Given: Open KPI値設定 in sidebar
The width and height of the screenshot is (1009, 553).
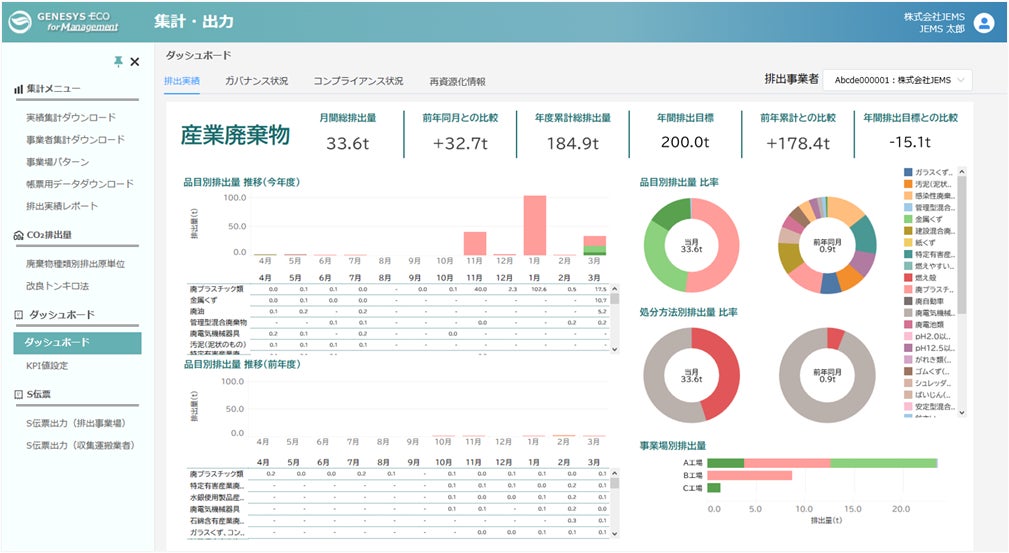Looking at the screenshot, I should tap(47, 366).
